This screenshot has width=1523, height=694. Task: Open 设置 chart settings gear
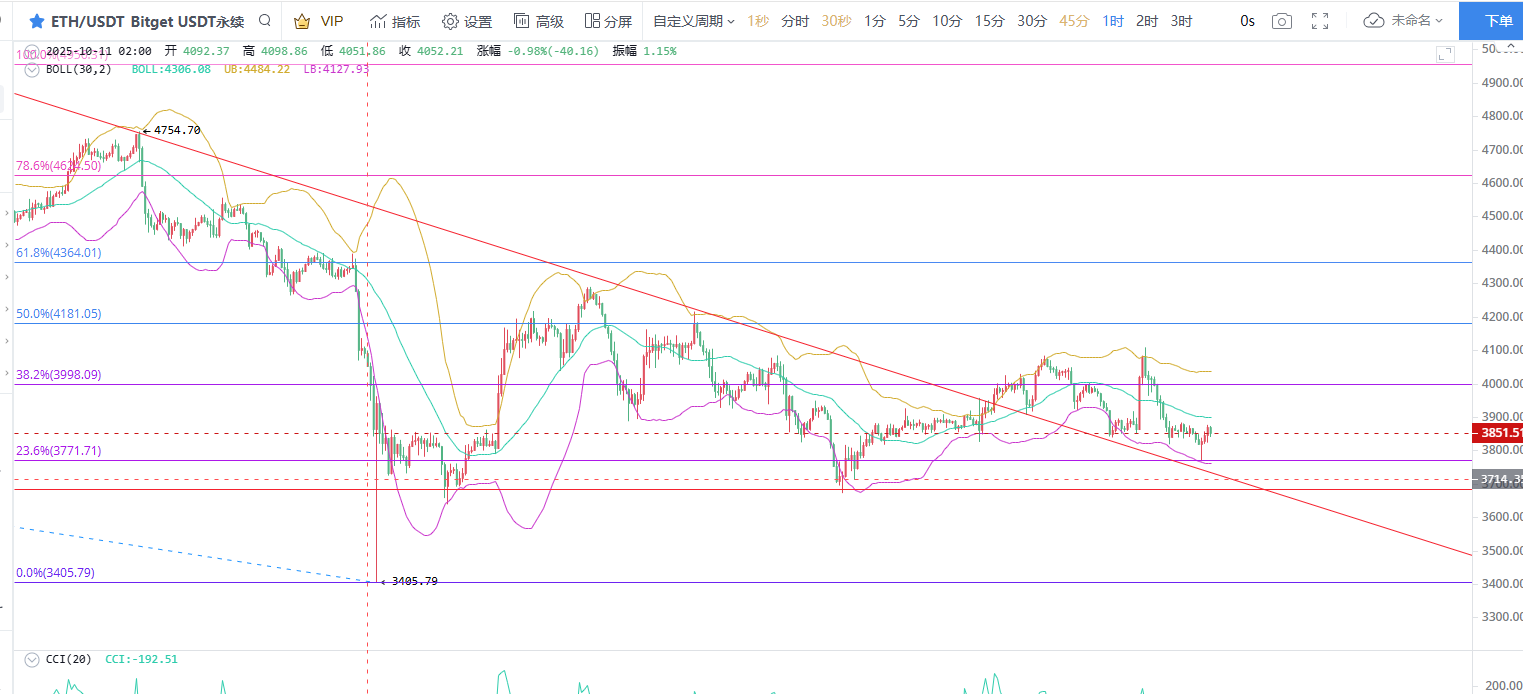[x=467, y=21]
